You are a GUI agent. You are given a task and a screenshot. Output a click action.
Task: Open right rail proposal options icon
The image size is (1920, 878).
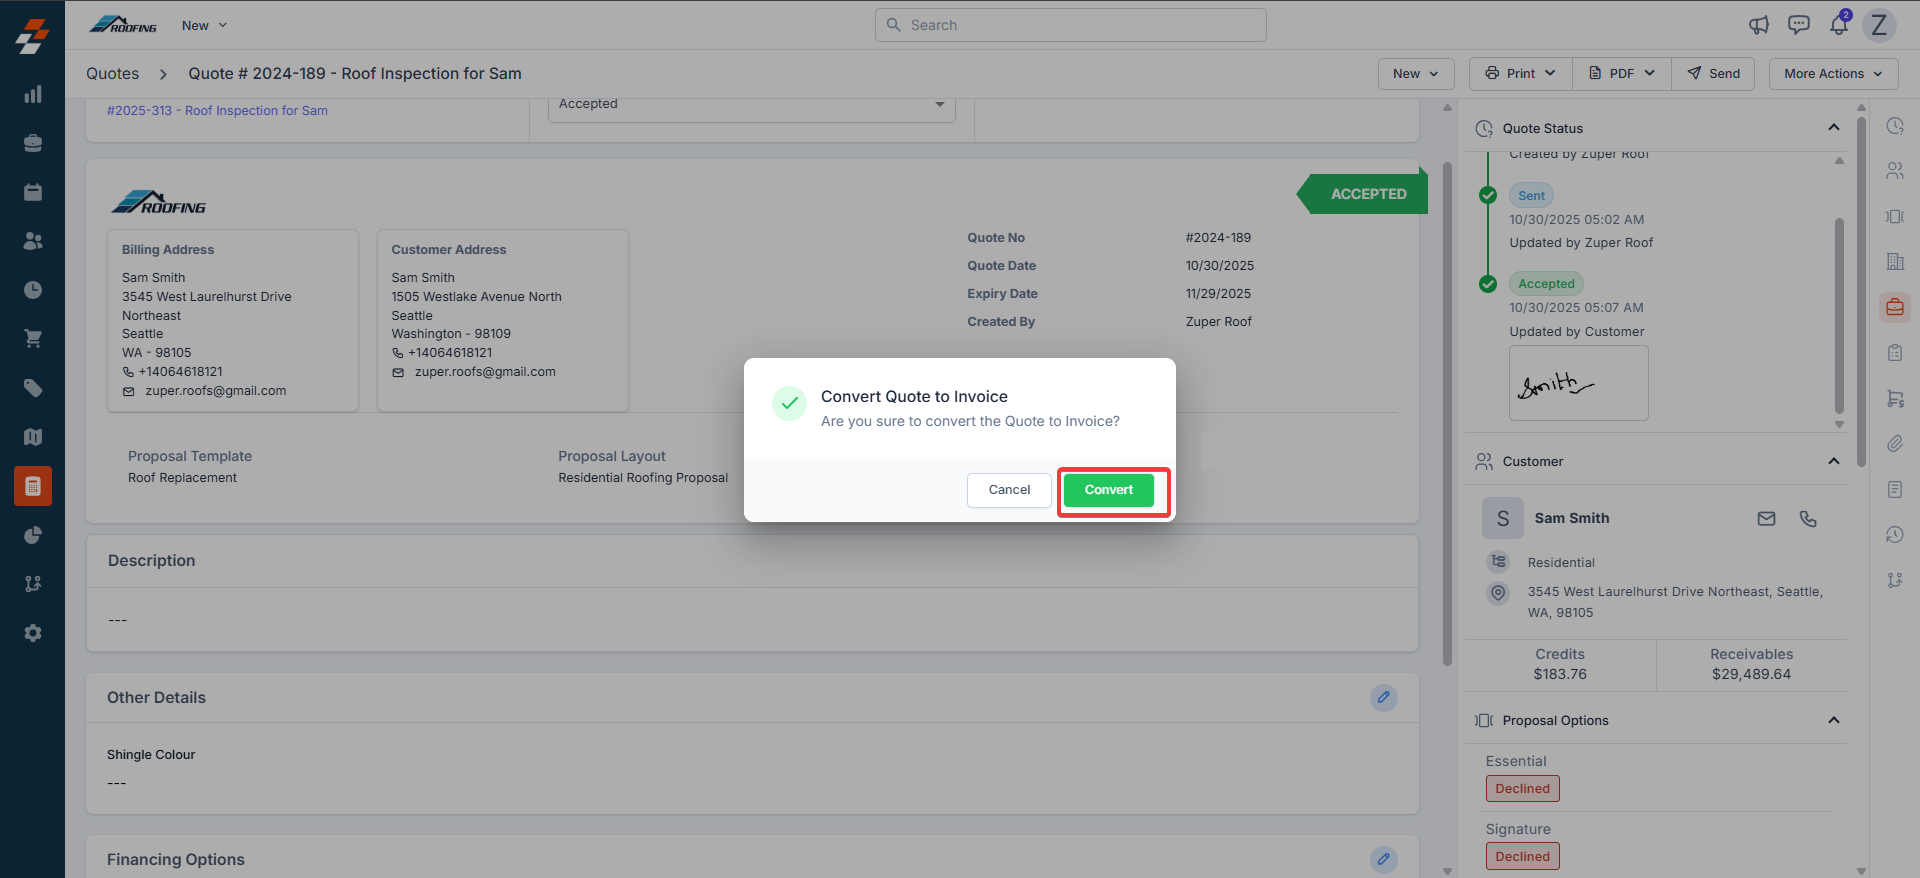point(1895,216)
